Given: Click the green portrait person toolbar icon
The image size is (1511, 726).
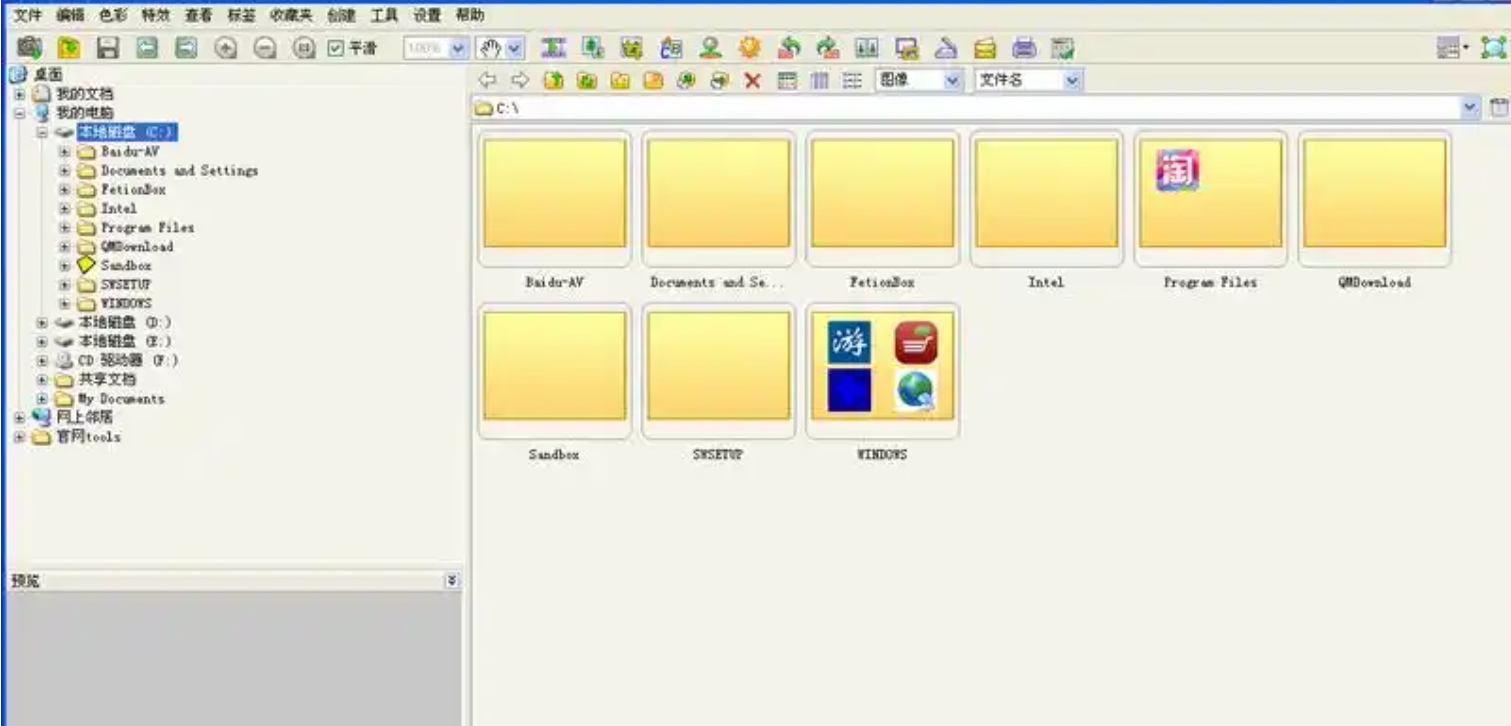Looking at the screenshot, I should pos(710,47).
